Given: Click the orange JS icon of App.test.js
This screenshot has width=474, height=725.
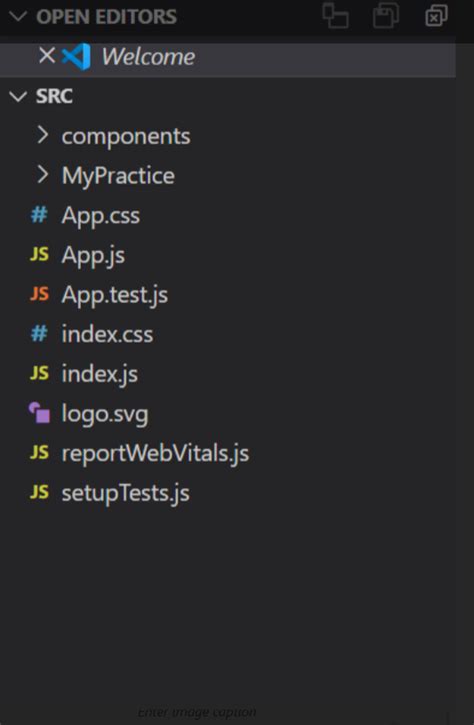Looking at the screenshot, I should 39,294.
